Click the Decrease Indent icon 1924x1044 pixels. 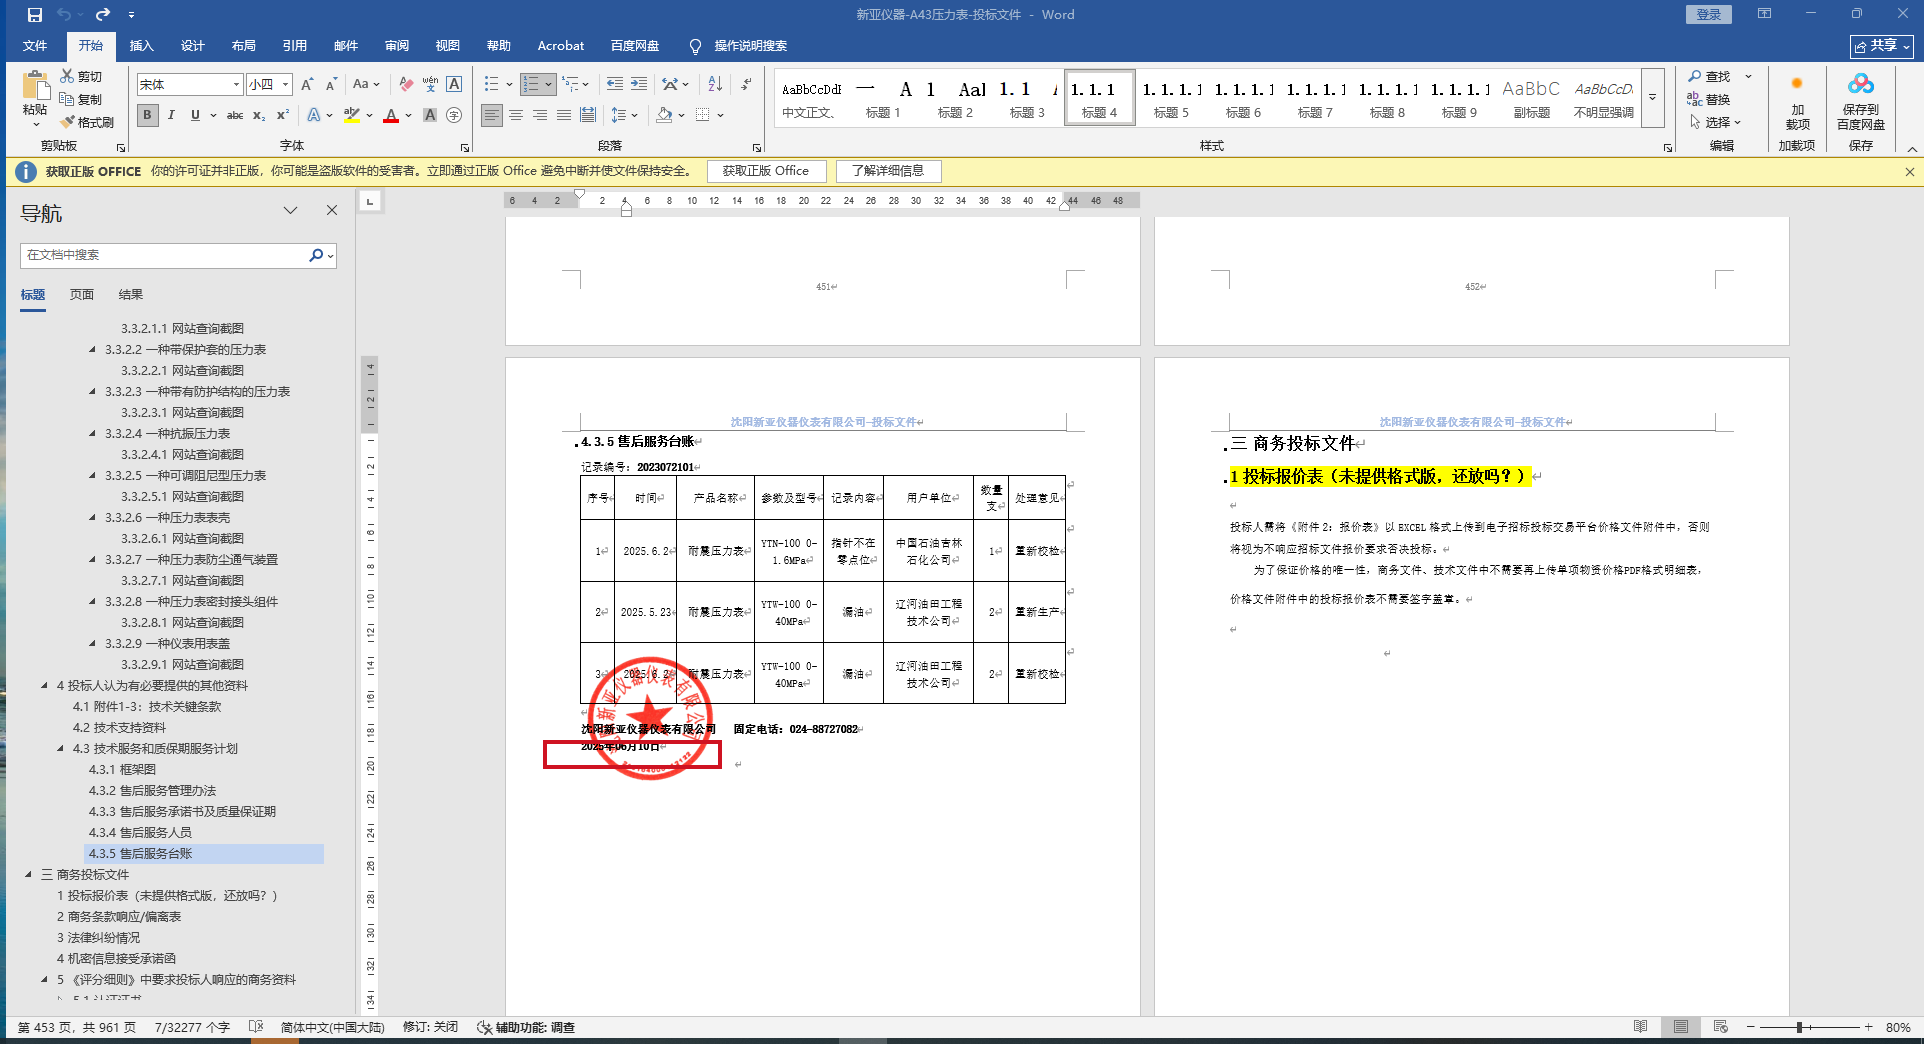pos(614,84)
